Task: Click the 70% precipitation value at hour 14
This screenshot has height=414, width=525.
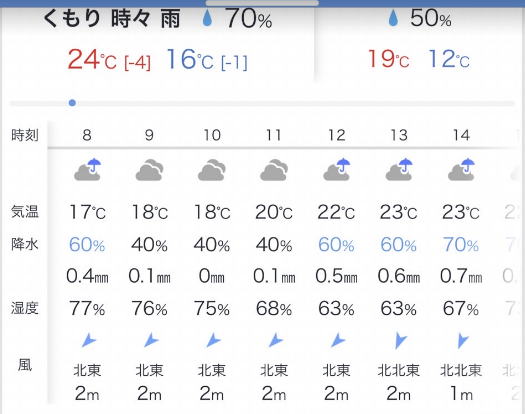Action: tap(461, 245)
